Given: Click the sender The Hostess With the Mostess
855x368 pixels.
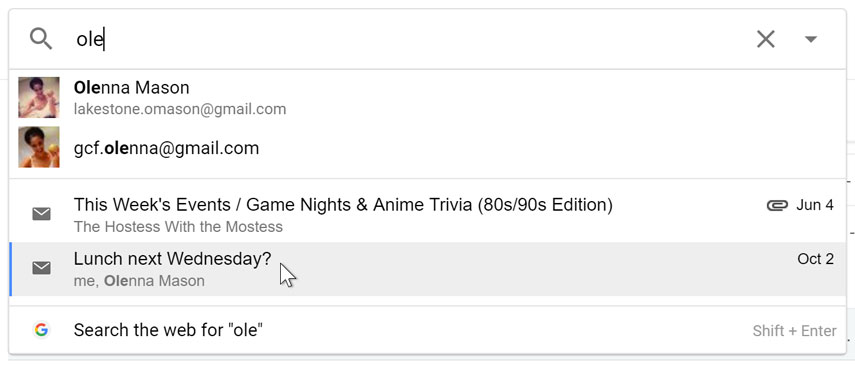Looking at the screenshot, I should pos(178,227).
